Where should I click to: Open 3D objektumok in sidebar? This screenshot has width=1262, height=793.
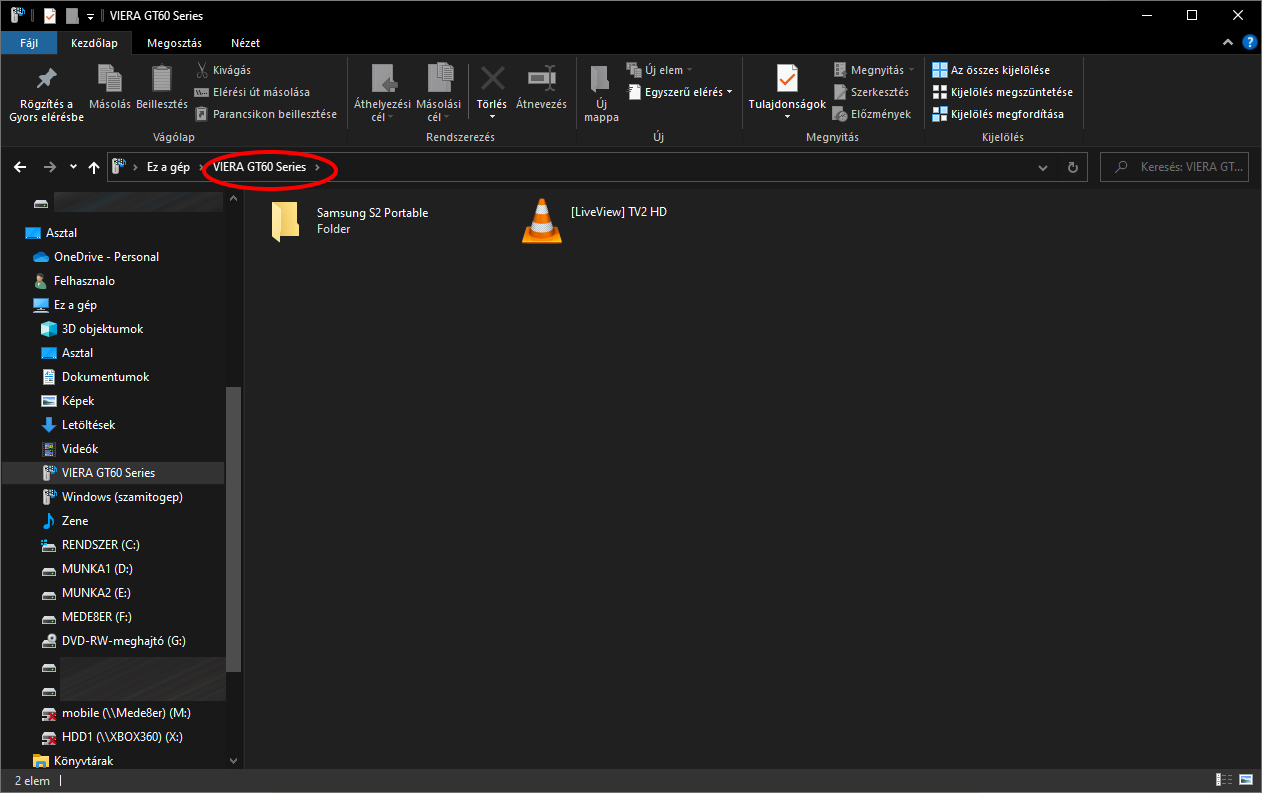click(x=92, y=329)
